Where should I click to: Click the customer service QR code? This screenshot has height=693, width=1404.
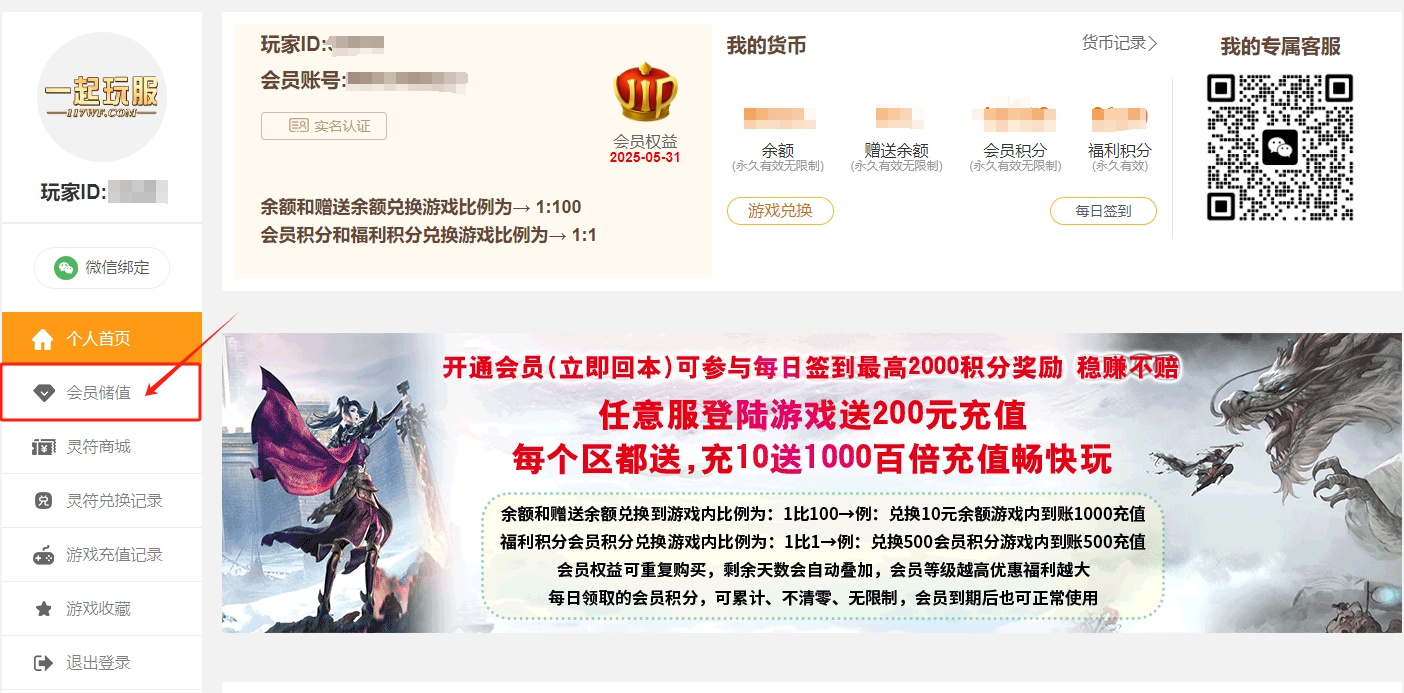(x=1280, y=147)
